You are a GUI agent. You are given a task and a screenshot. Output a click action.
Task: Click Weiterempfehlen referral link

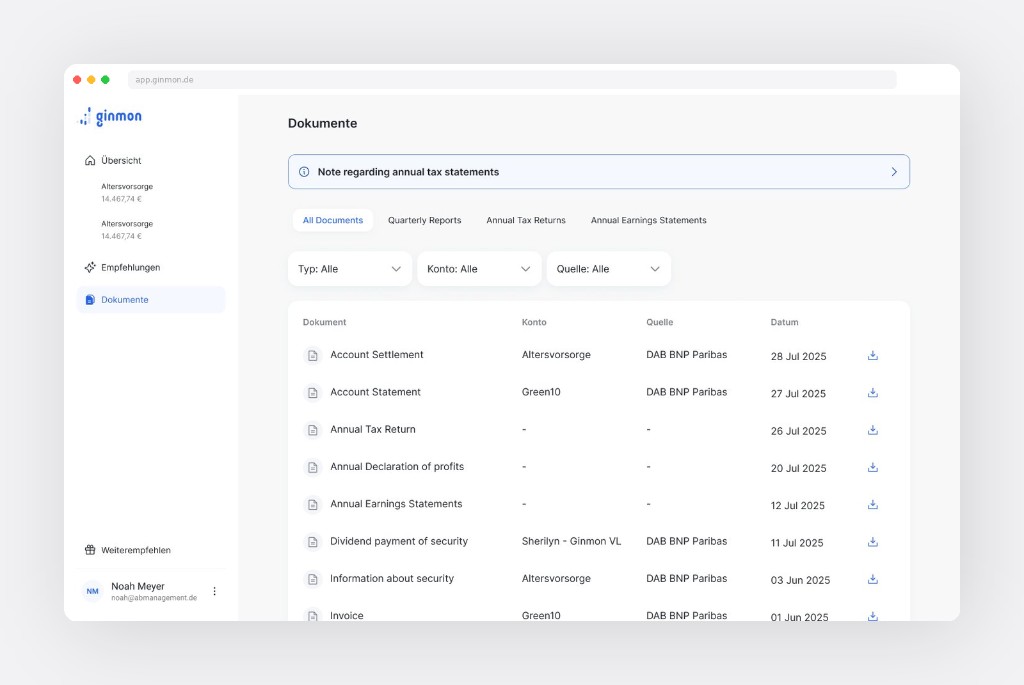point(135,550)
